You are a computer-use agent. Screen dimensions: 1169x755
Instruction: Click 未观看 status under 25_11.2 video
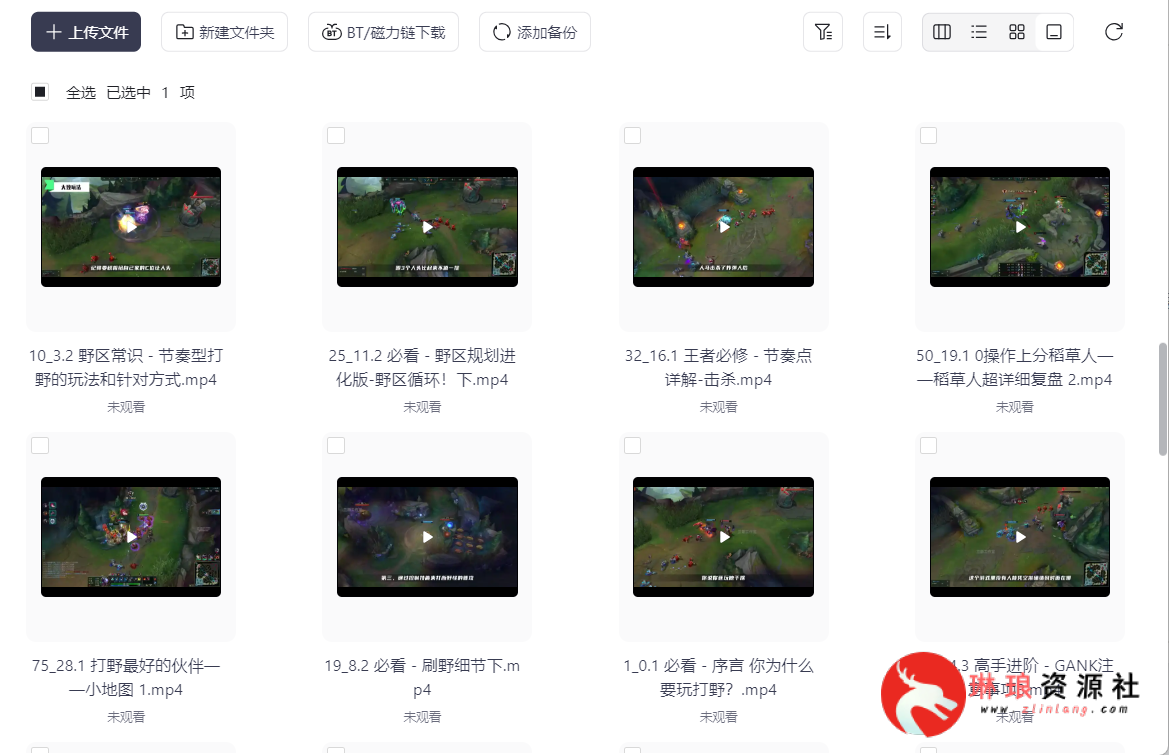point(422,407)
